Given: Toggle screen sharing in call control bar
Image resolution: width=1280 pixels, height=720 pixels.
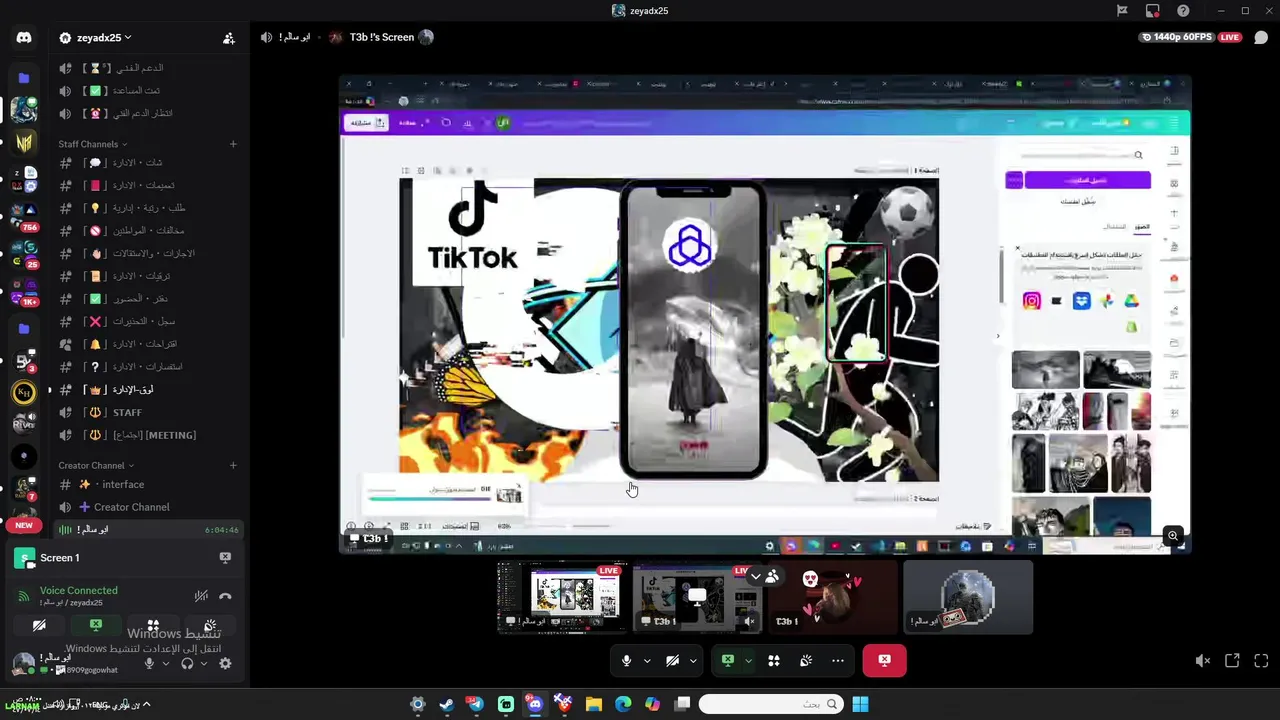Looking at the screenshot, I should pos(728,660).
